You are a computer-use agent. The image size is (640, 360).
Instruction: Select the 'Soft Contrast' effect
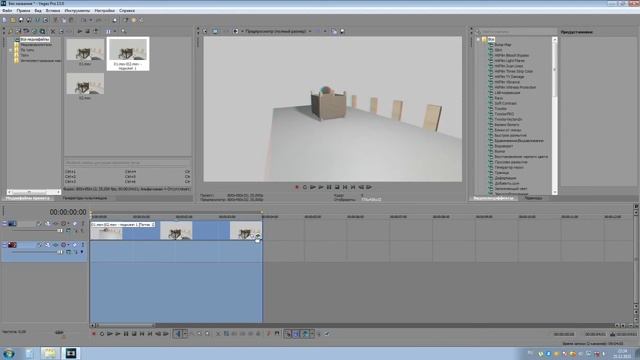(505, 103)
